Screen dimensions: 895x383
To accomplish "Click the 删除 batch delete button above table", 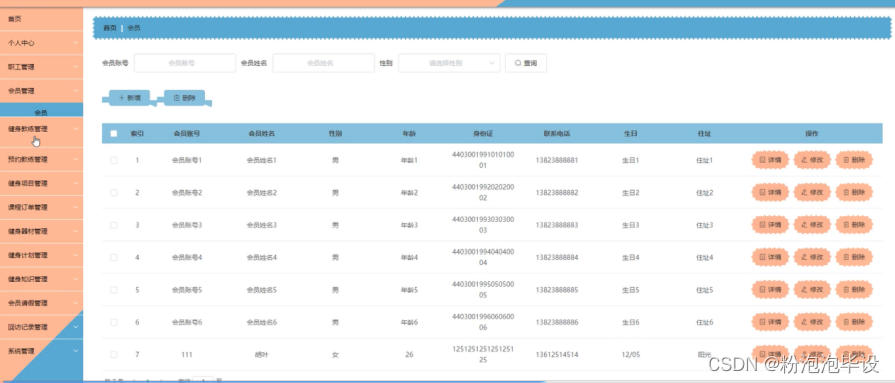I will pos(184,98).
